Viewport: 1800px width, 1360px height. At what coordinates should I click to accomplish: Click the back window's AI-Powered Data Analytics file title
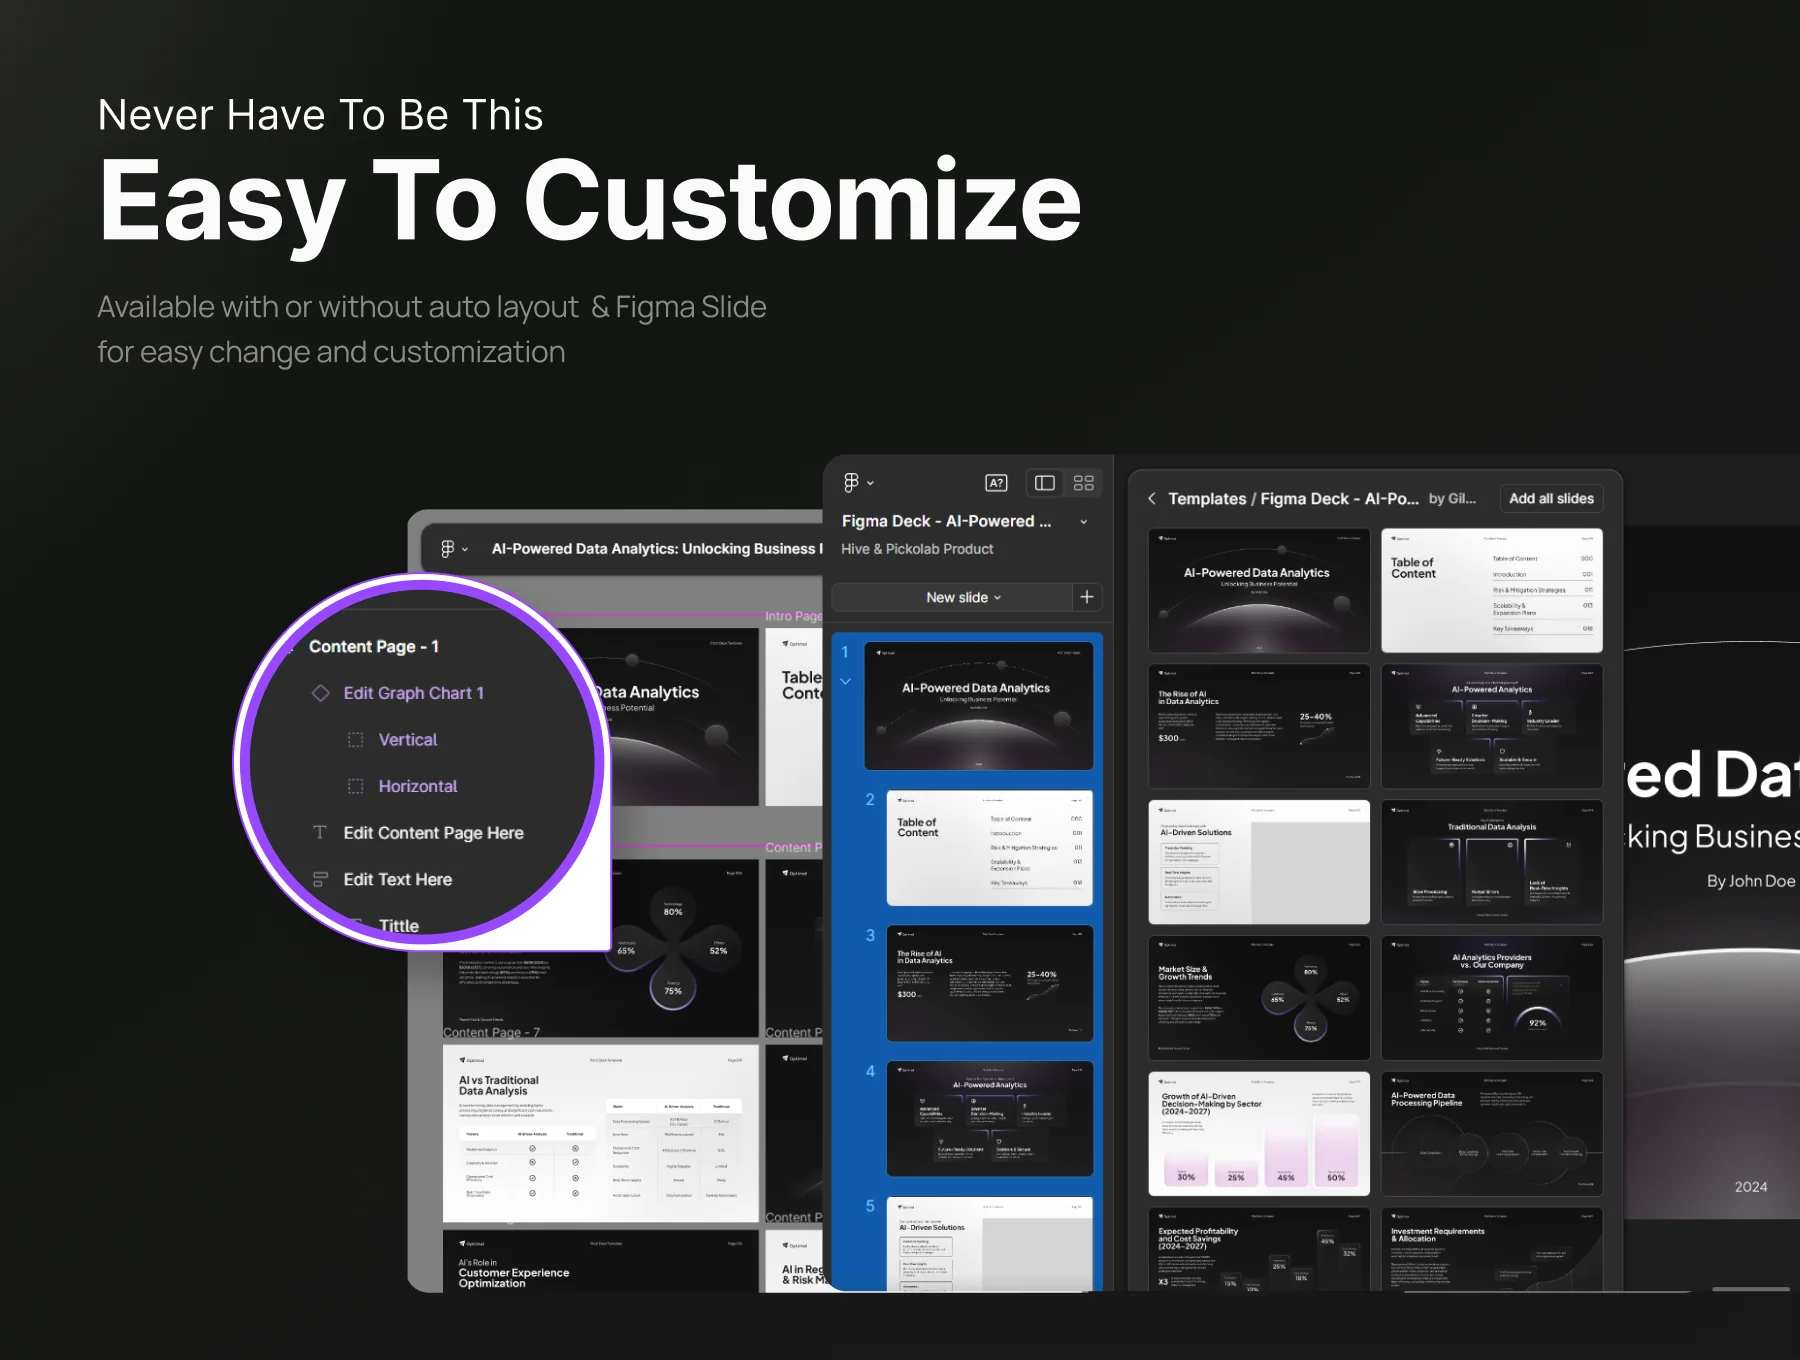(656, 549)
